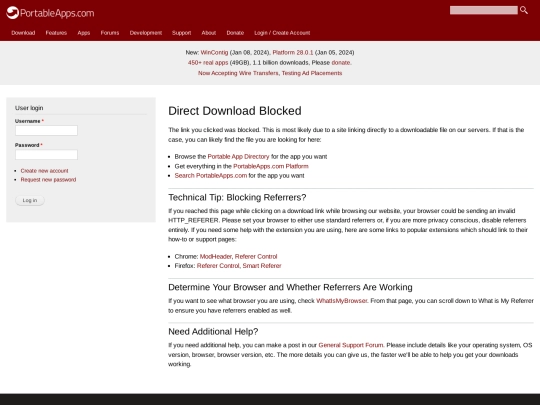Open the Download menu item

(x=23, y=33)
